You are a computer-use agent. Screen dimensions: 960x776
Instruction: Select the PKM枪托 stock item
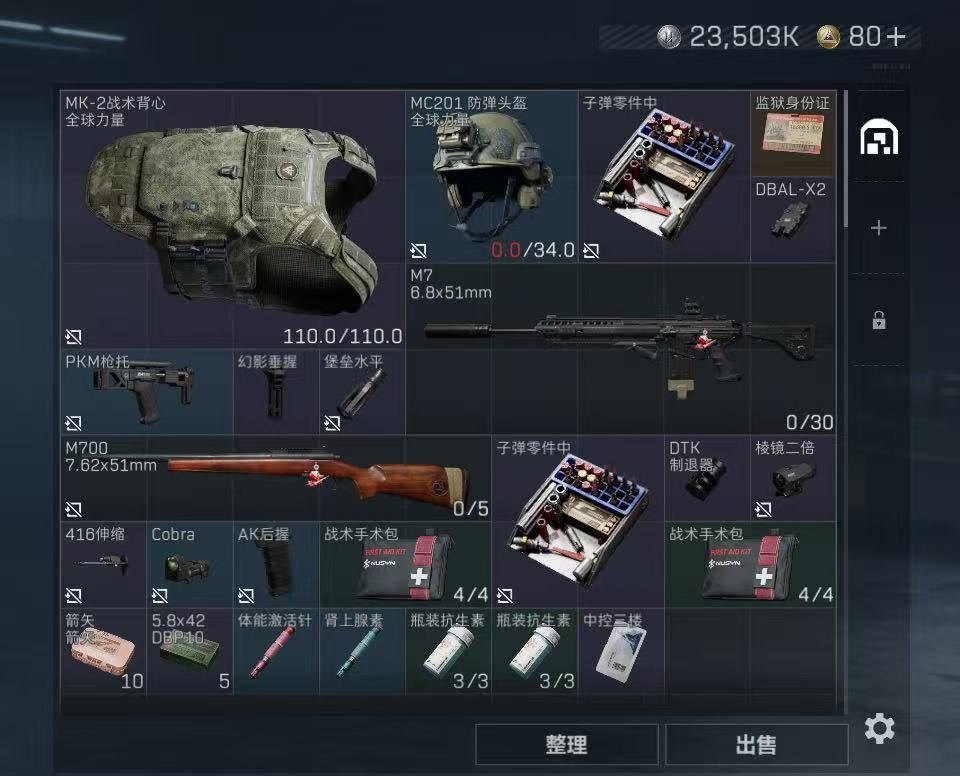146,392
